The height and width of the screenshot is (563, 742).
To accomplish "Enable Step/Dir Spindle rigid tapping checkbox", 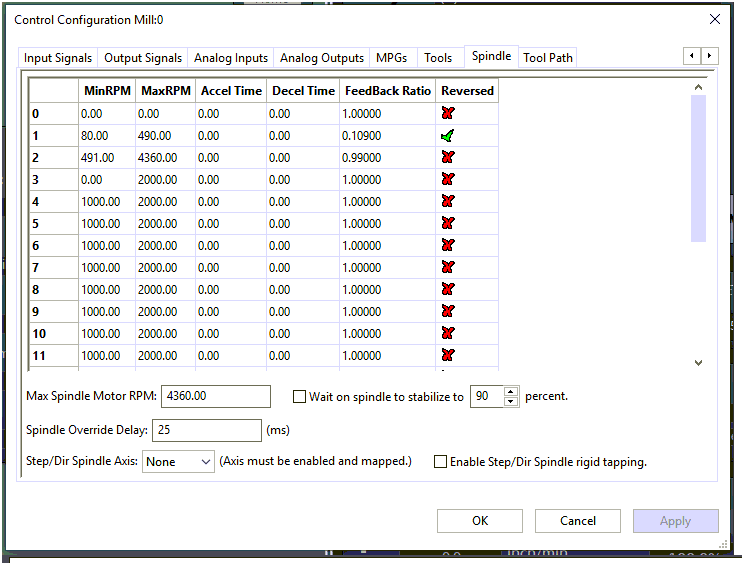I will click(440, 462).
